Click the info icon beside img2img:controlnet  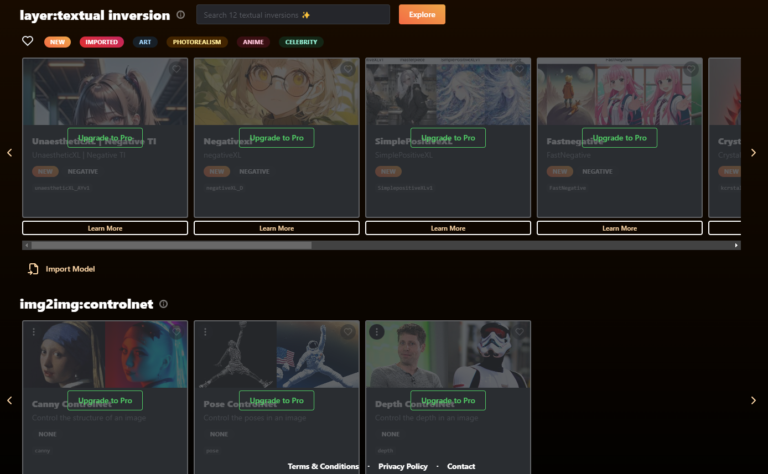click(164, 304)
